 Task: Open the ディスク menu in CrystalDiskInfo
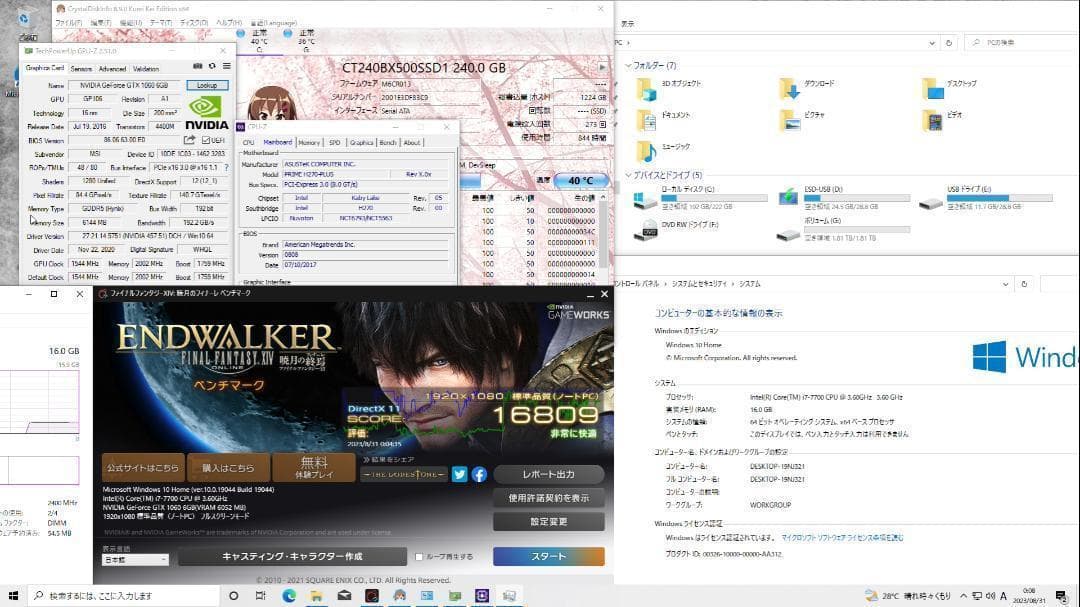tap(192, 23)
